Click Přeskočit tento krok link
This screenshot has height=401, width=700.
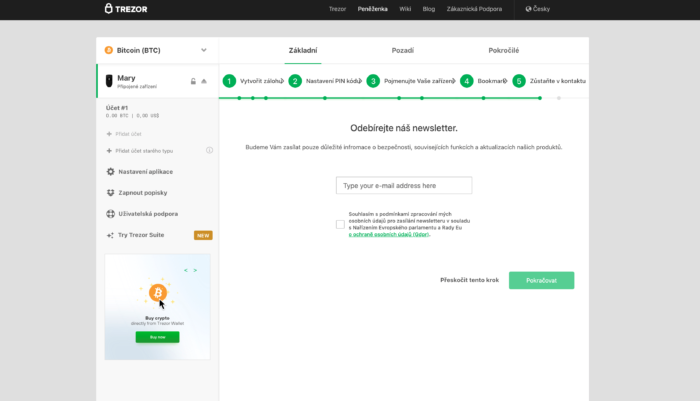tap(469, 280)
